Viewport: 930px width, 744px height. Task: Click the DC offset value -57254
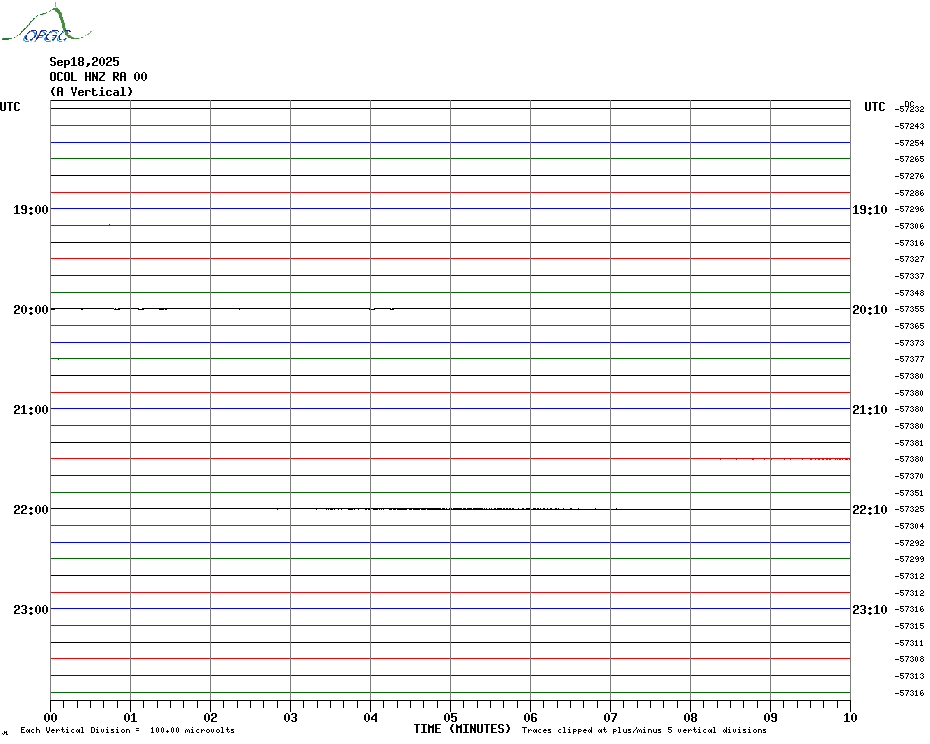point(910,143)
